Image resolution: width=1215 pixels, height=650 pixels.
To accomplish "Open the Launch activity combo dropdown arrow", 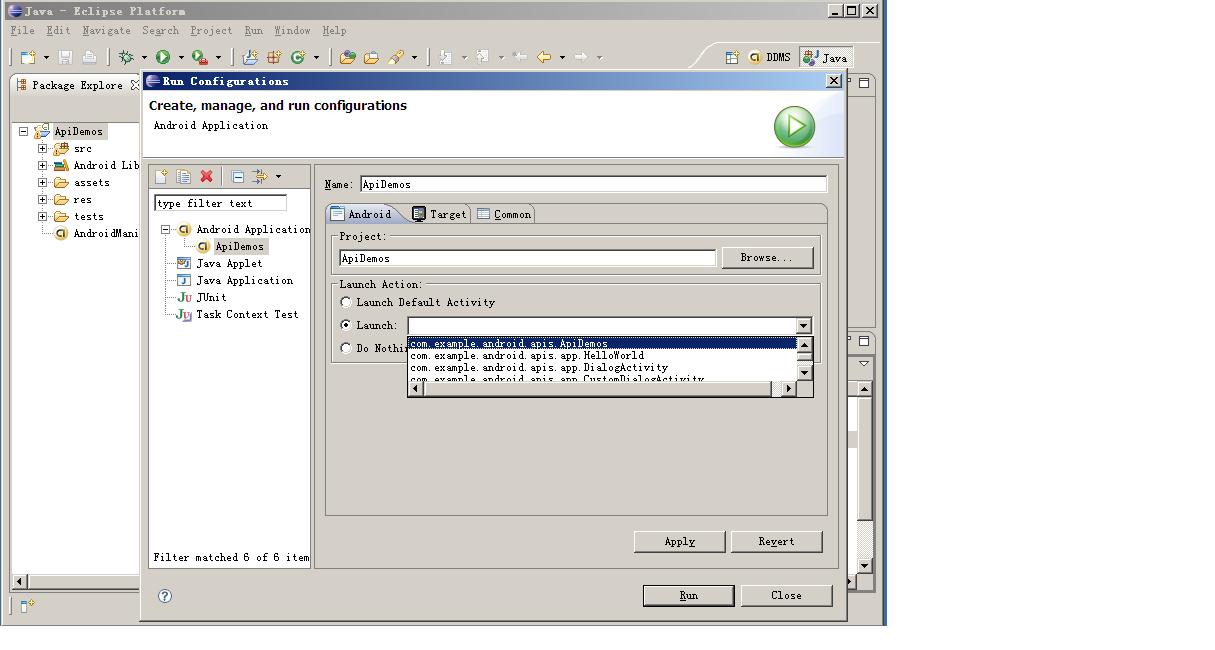I will (803, 326).
